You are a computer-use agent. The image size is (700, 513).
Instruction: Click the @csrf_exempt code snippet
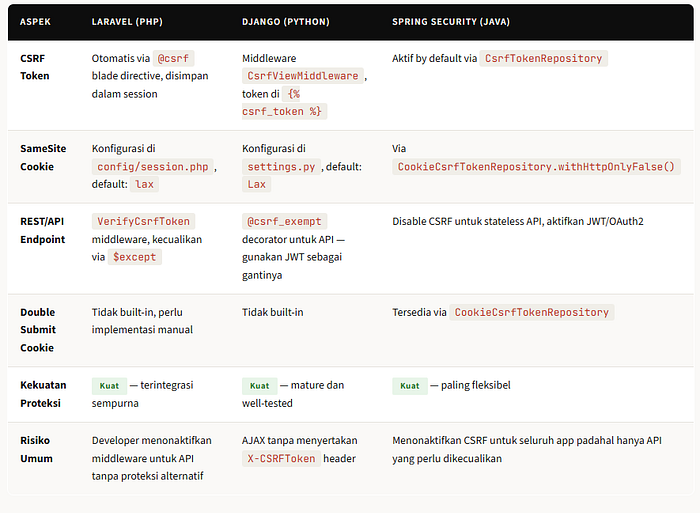[x=284, y=221]
